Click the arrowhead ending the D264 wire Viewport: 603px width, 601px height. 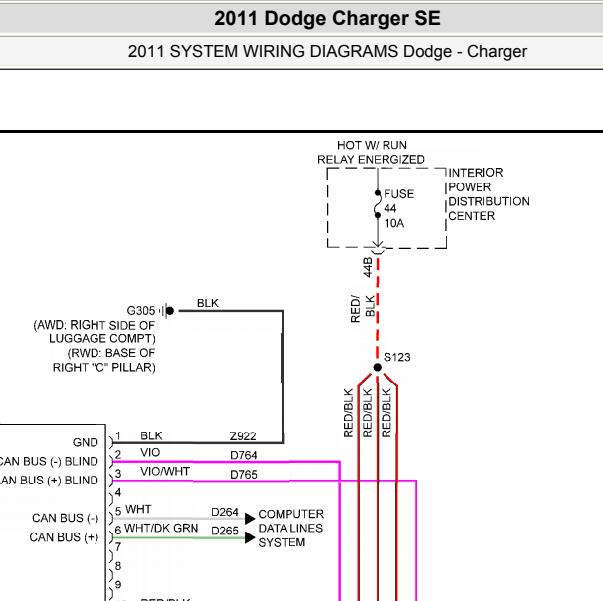click(x=250, y=518)
